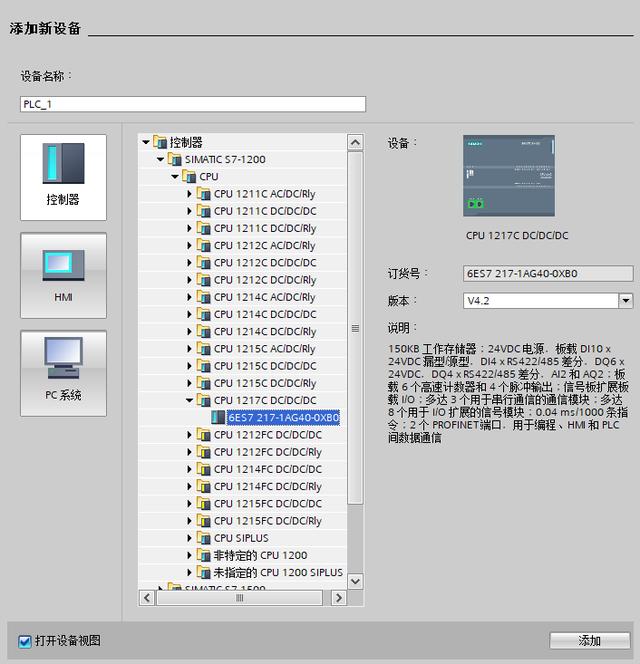Click folder icon of CPU 1212C DC/DC/DC

pos(203,263)
